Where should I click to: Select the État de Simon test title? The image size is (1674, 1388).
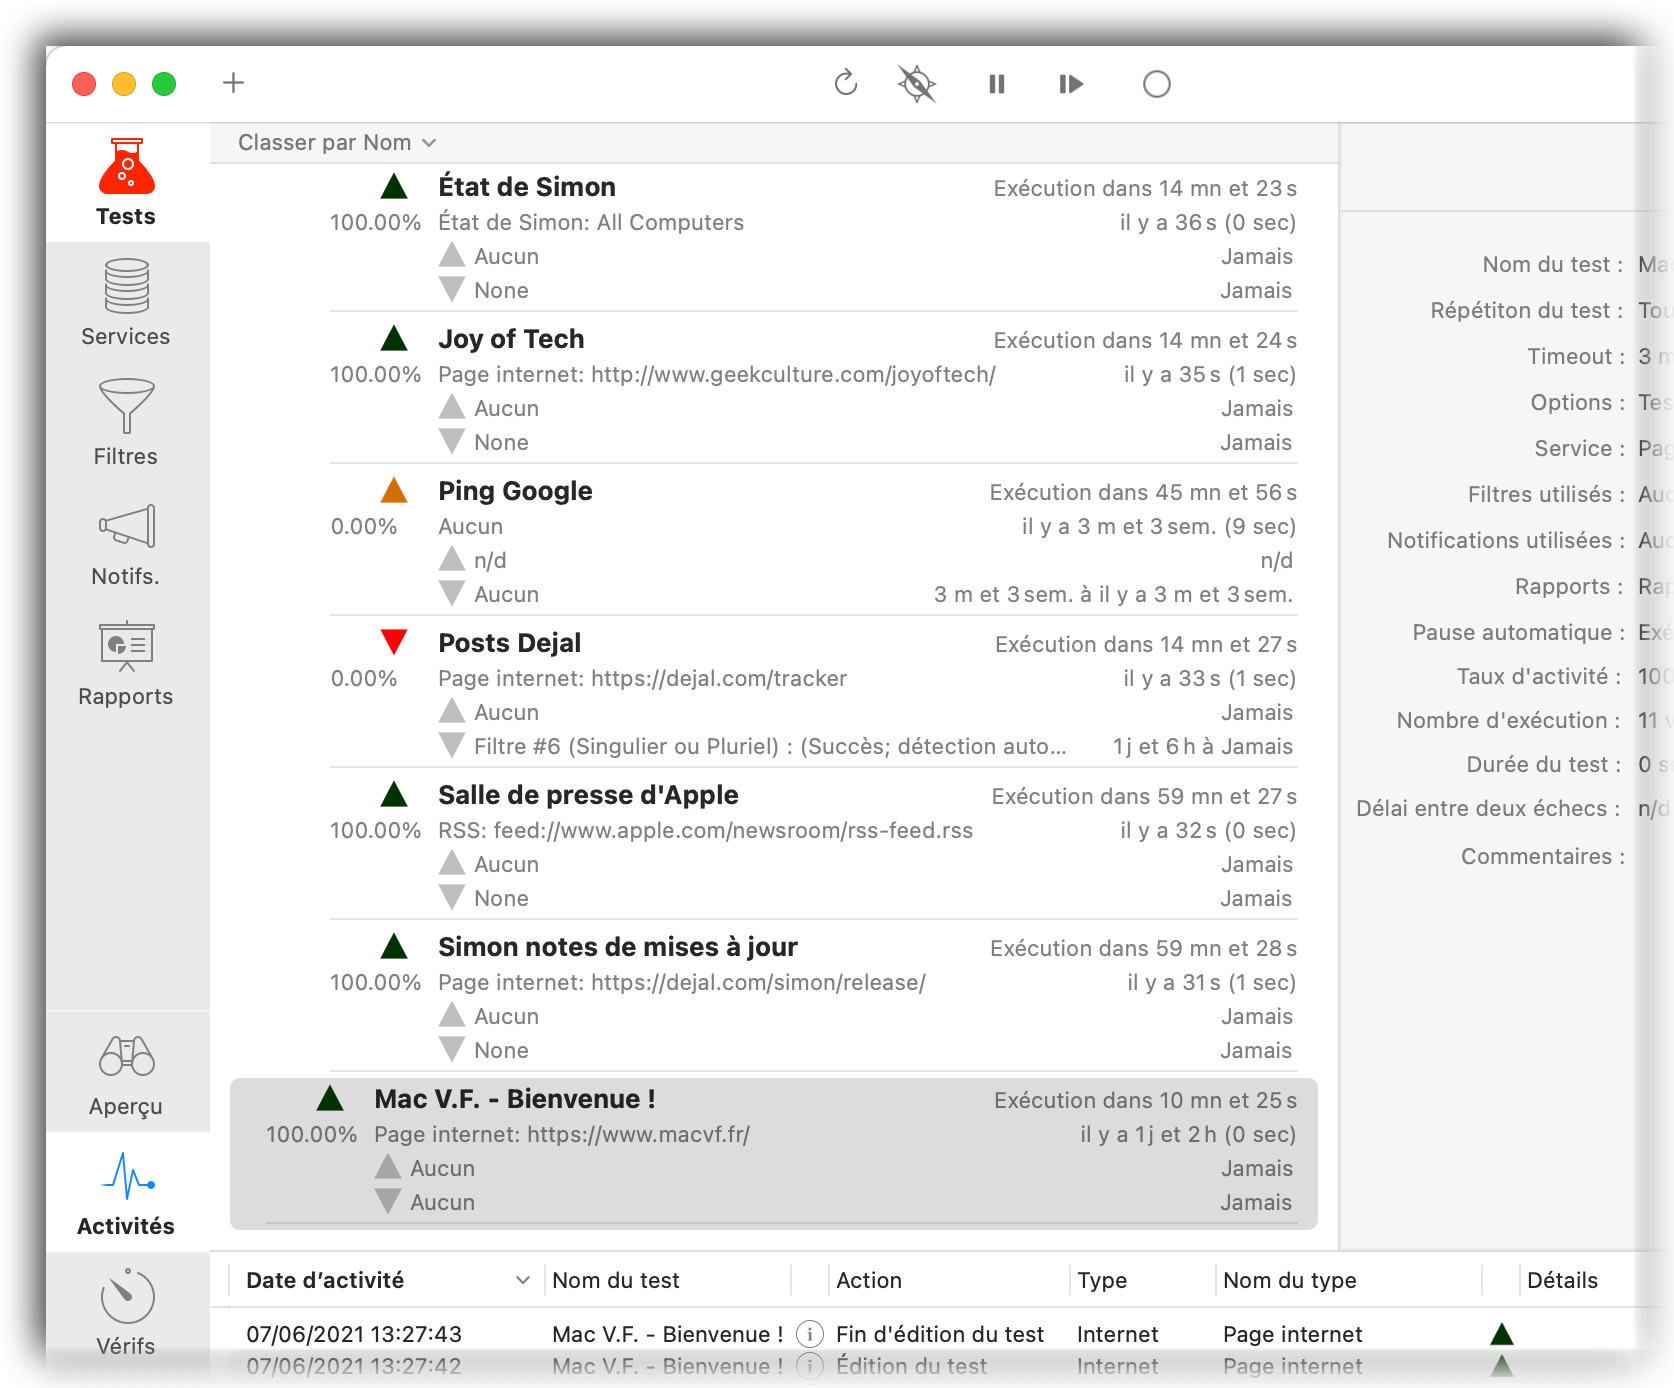(527, 187)
